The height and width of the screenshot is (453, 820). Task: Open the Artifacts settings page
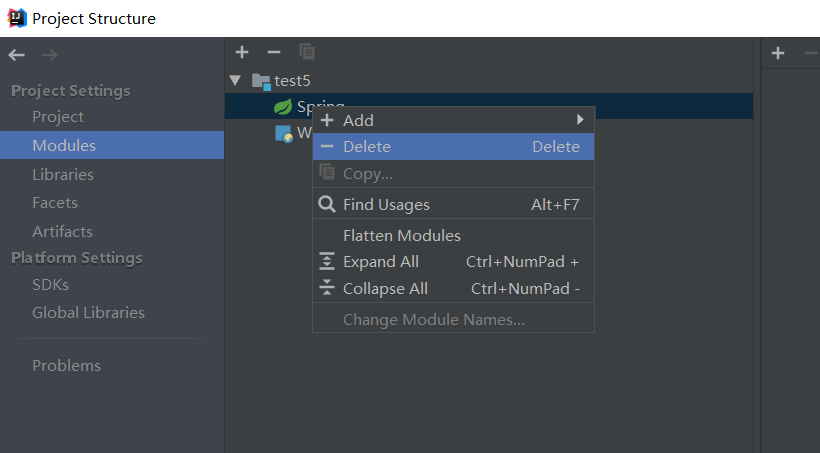pyautogui.click(x=62, y=231)
